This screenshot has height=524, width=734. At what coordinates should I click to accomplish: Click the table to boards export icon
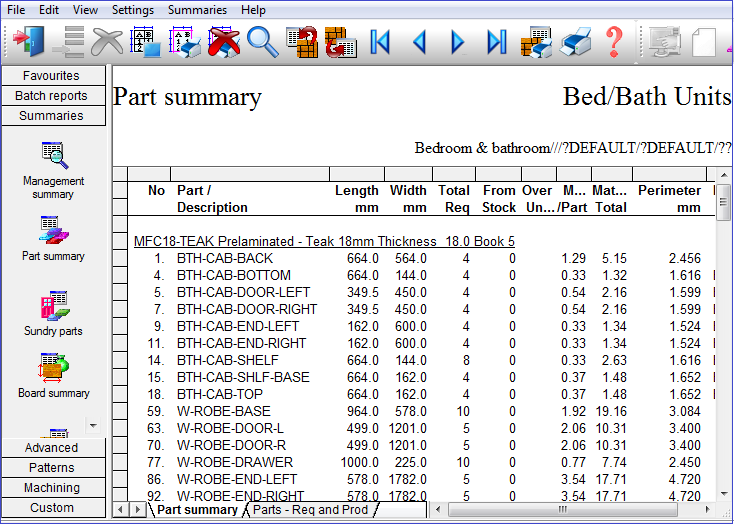[302, 41]
